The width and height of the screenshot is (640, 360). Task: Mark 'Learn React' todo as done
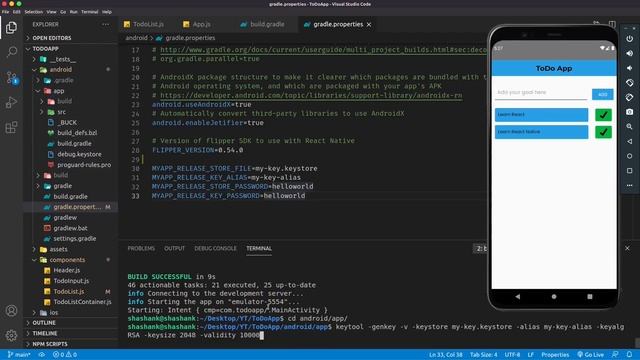pyautogui.click(x=603, y=115)
